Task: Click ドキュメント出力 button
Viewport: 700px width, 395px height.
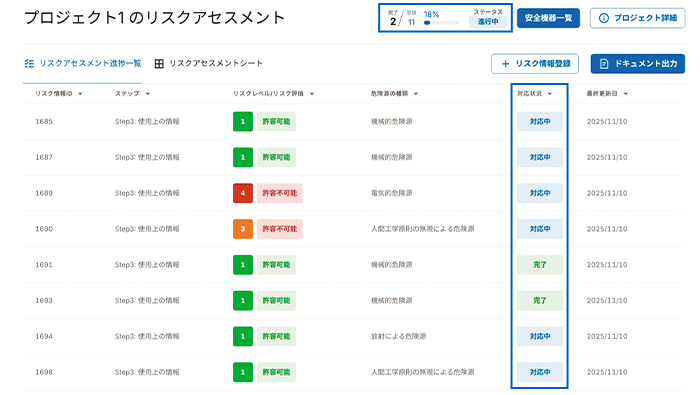Action: 638,63
